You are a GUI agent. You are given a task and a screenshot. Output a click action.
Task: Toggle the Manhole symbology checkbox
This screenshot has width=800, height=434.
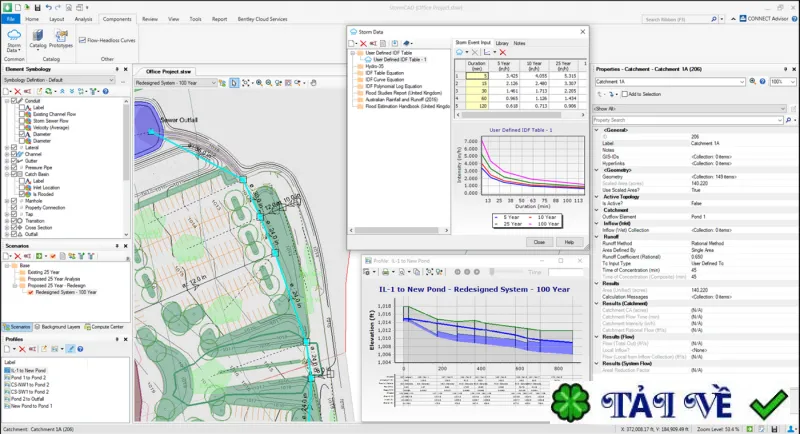click(14, 201)
